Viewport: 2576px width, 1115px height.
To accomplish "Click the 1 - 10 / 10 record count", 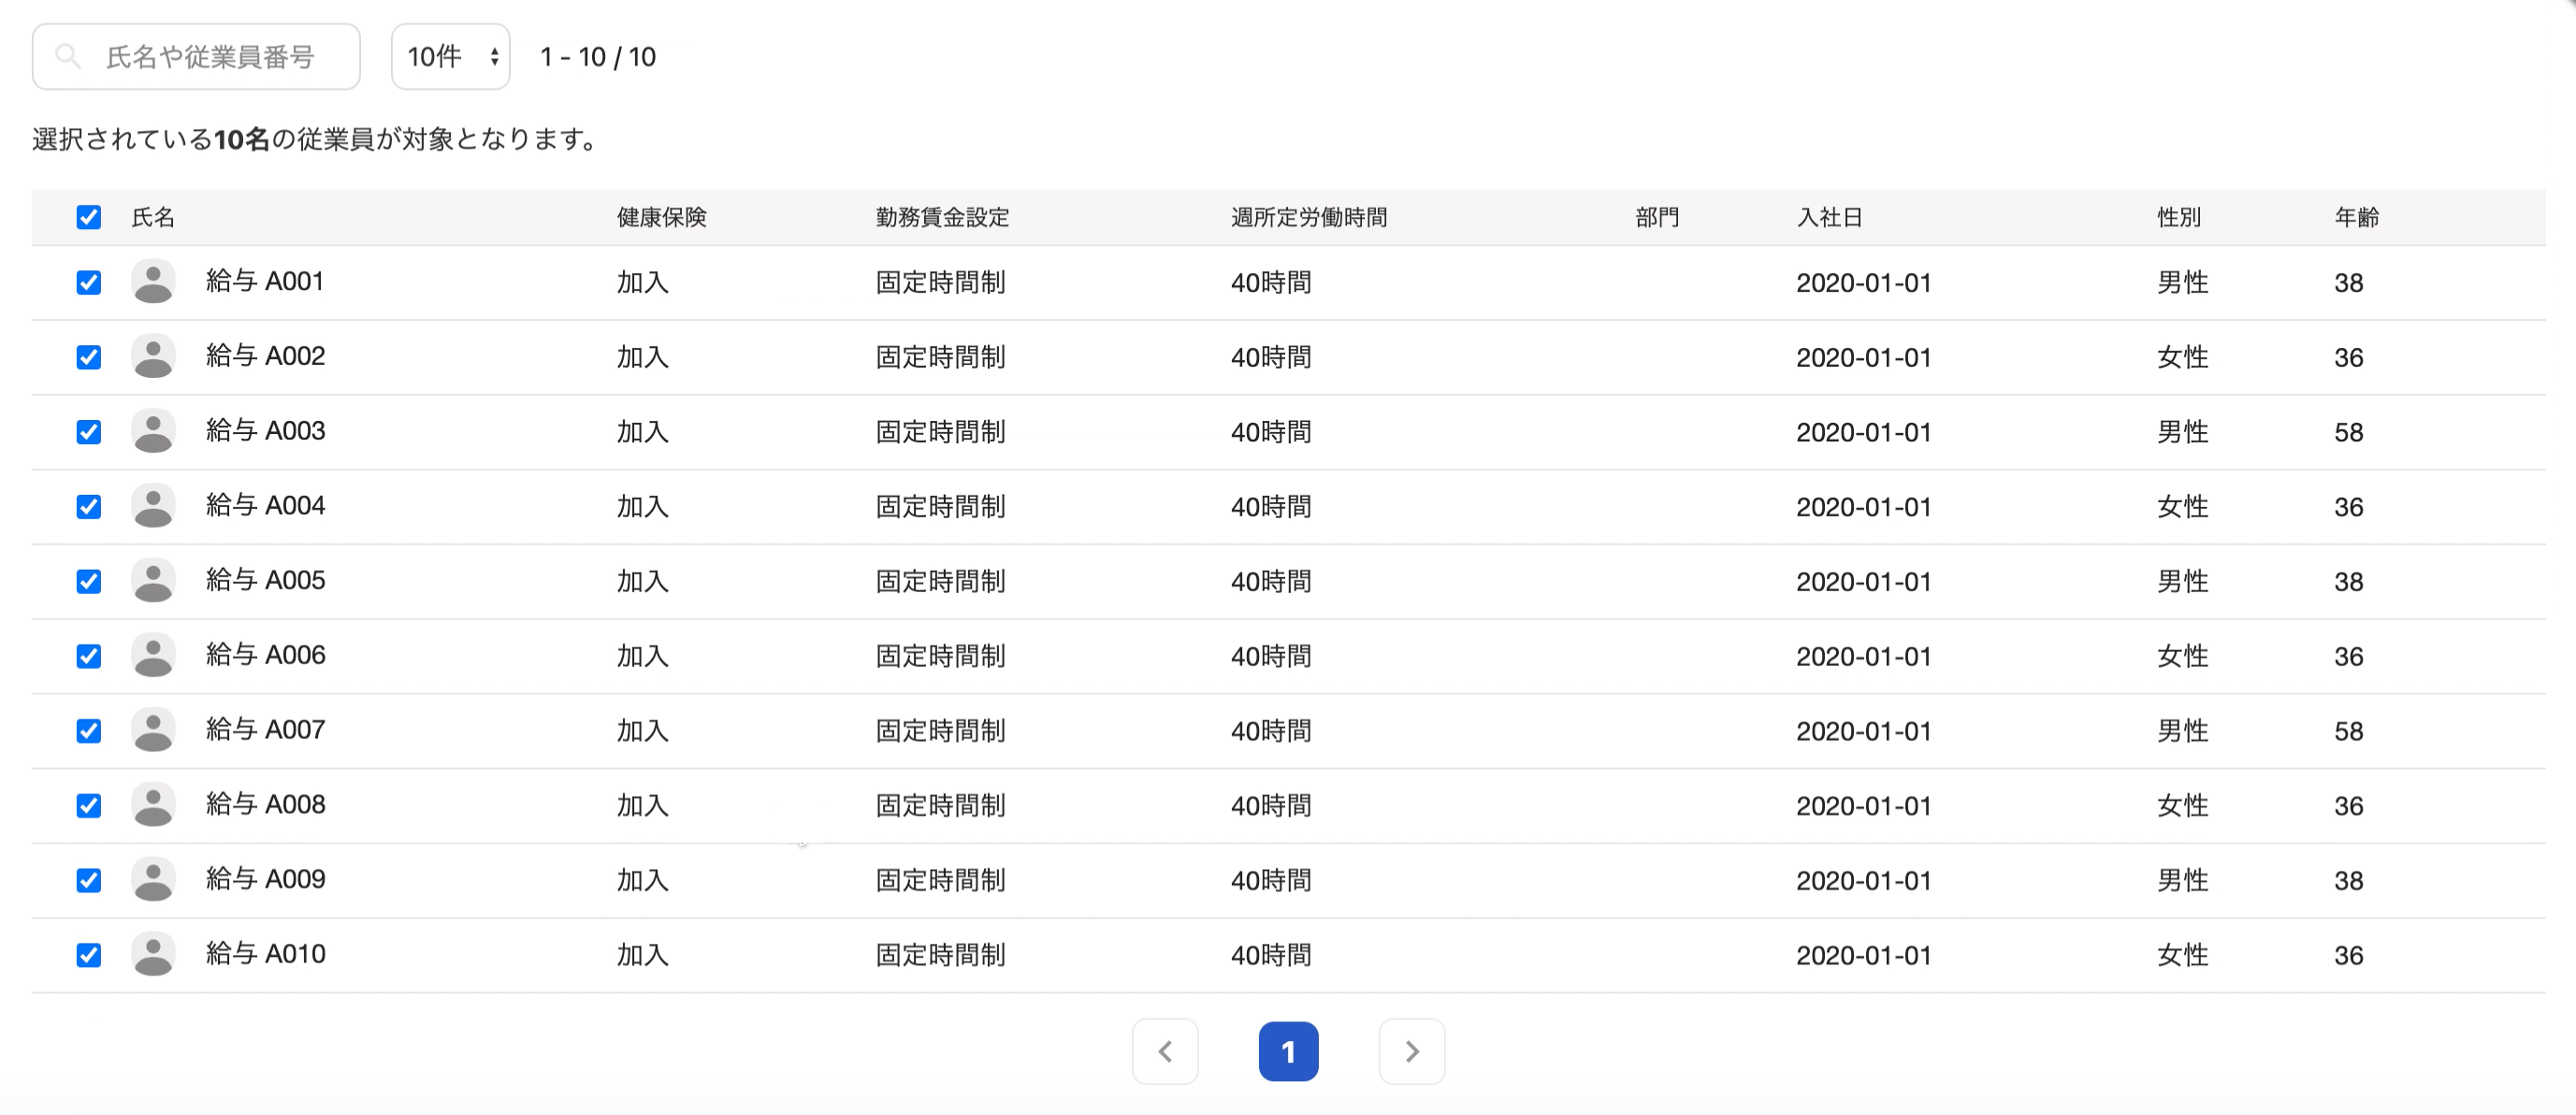I will [x=598, y=57].
